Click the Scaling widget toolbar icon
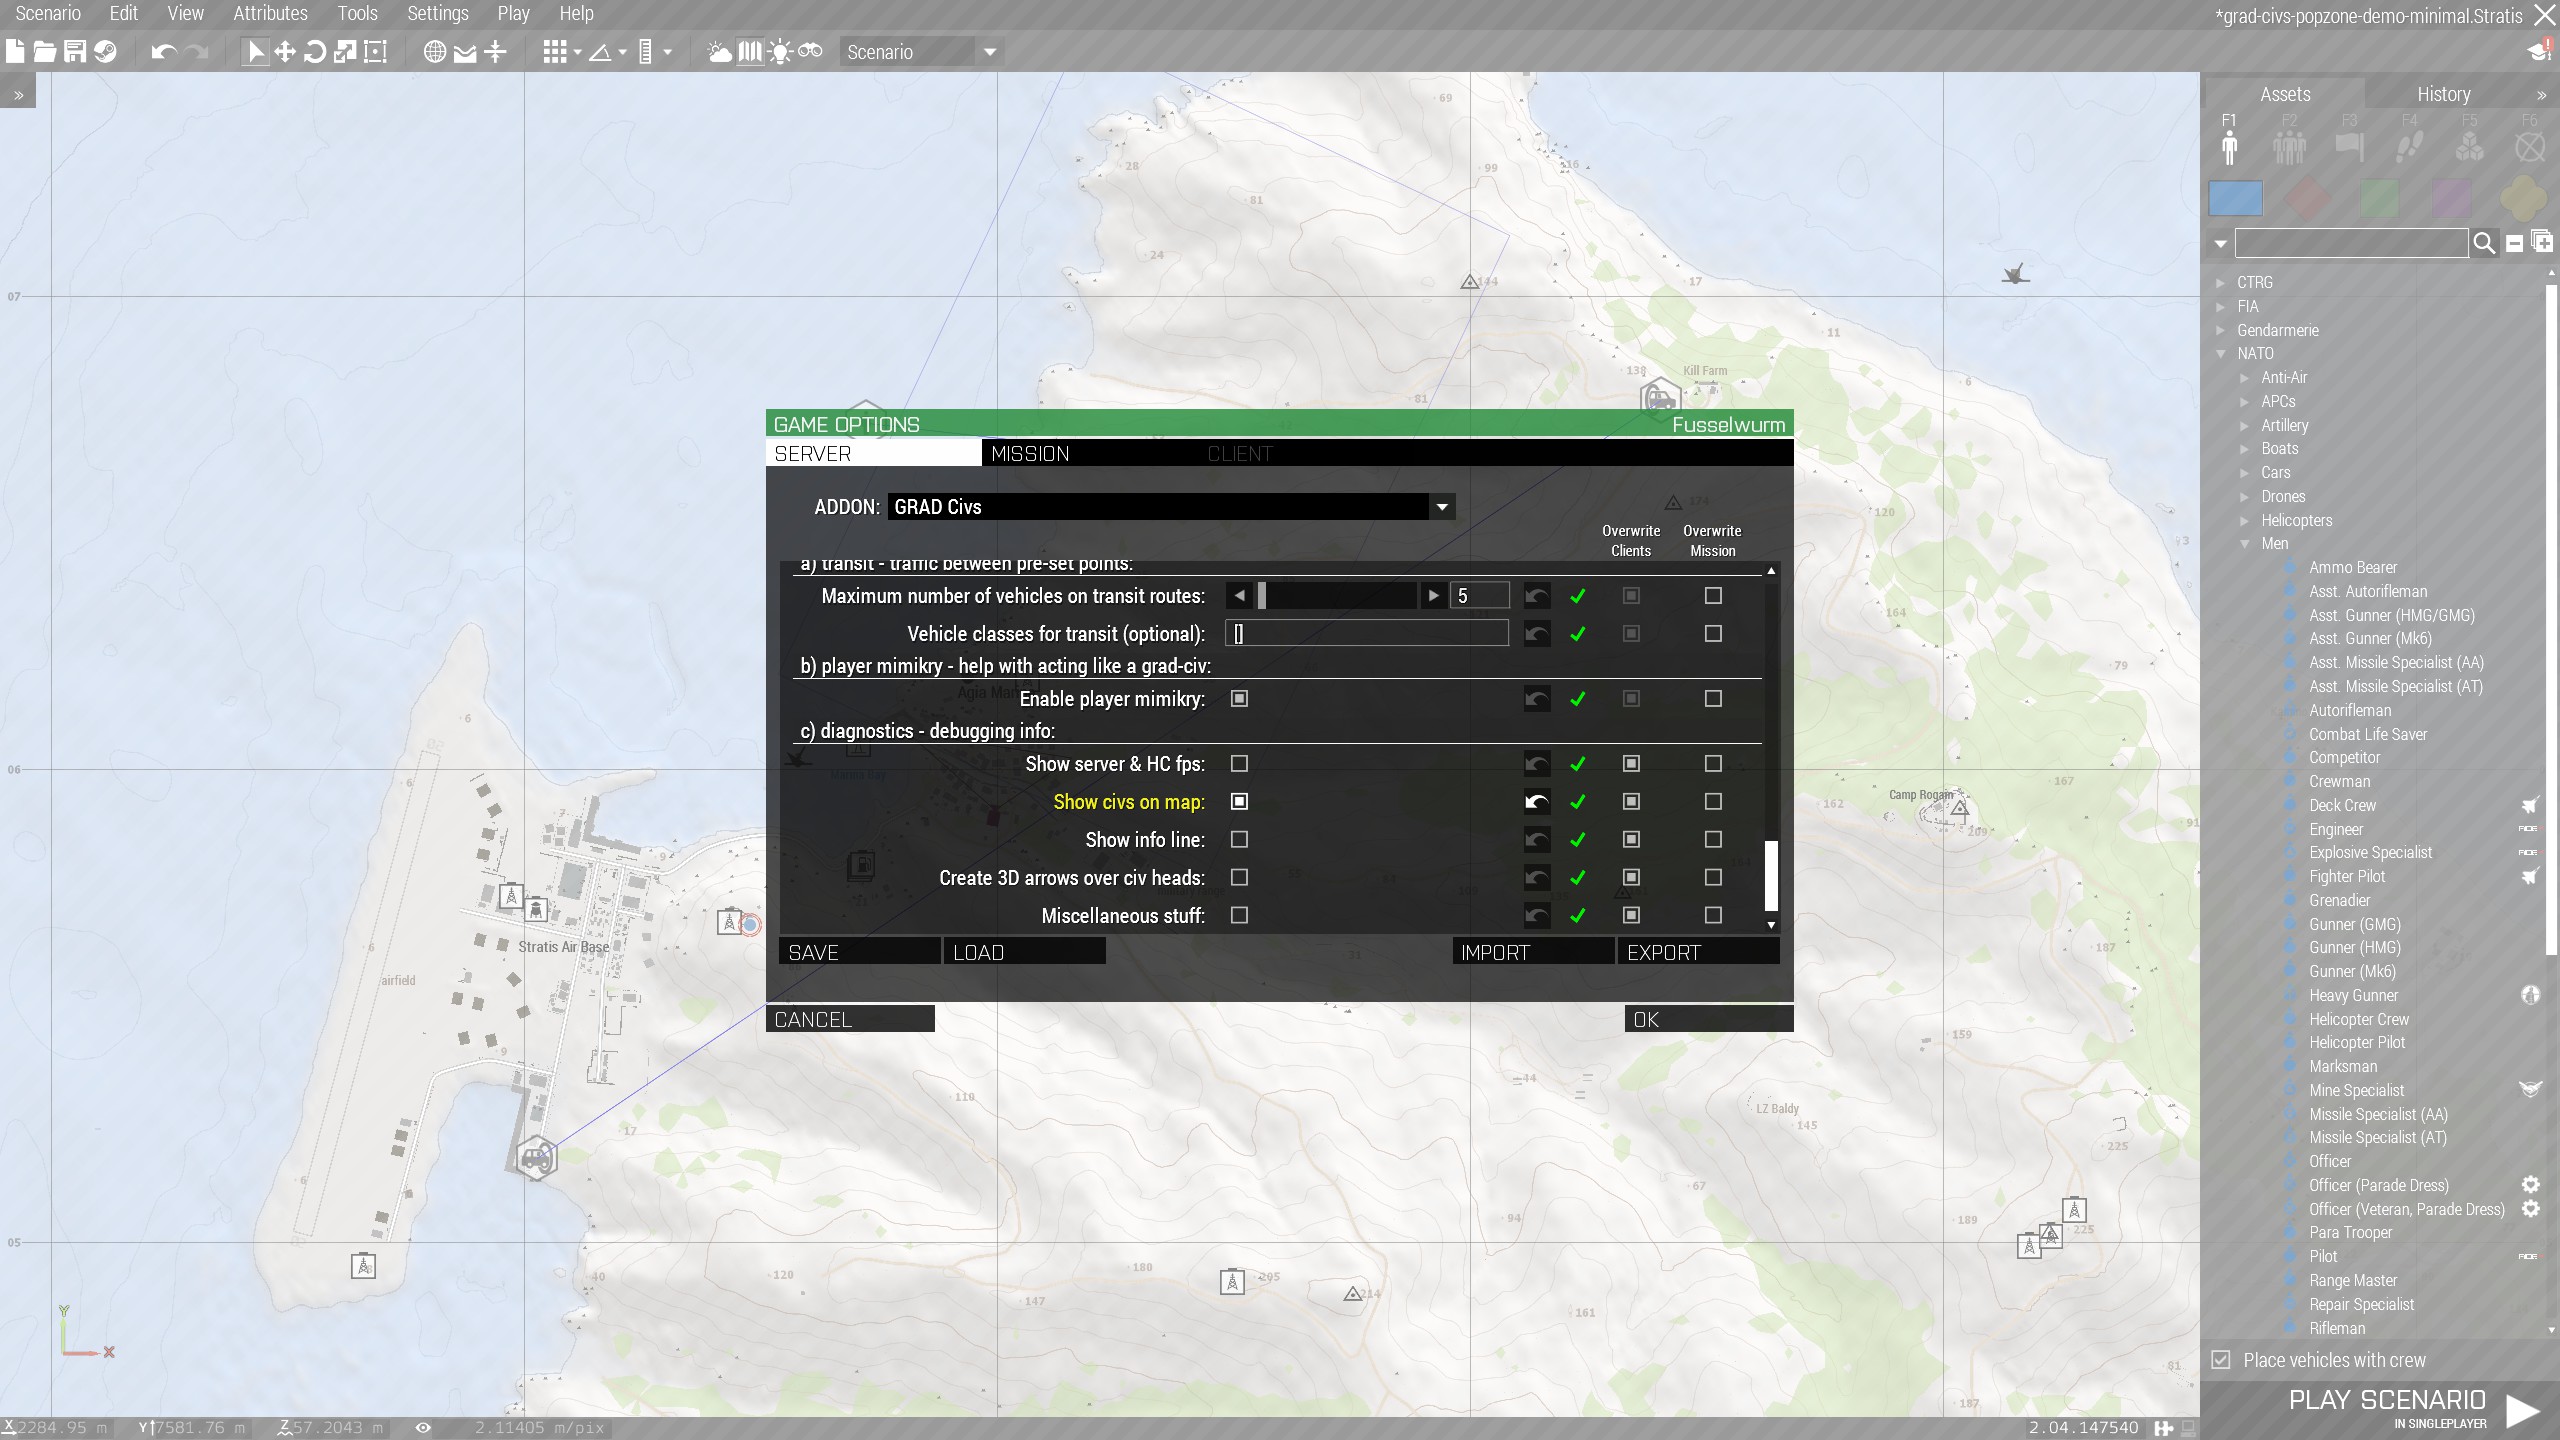The width and height of the screenshot is (2560, 1440). [345, 52]
